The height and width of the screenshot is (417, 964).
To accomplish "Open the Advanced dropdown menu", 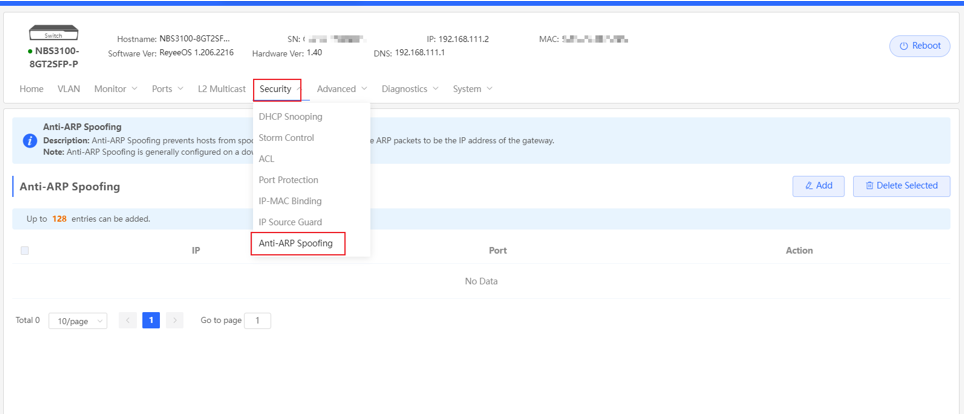I will 341,89.
